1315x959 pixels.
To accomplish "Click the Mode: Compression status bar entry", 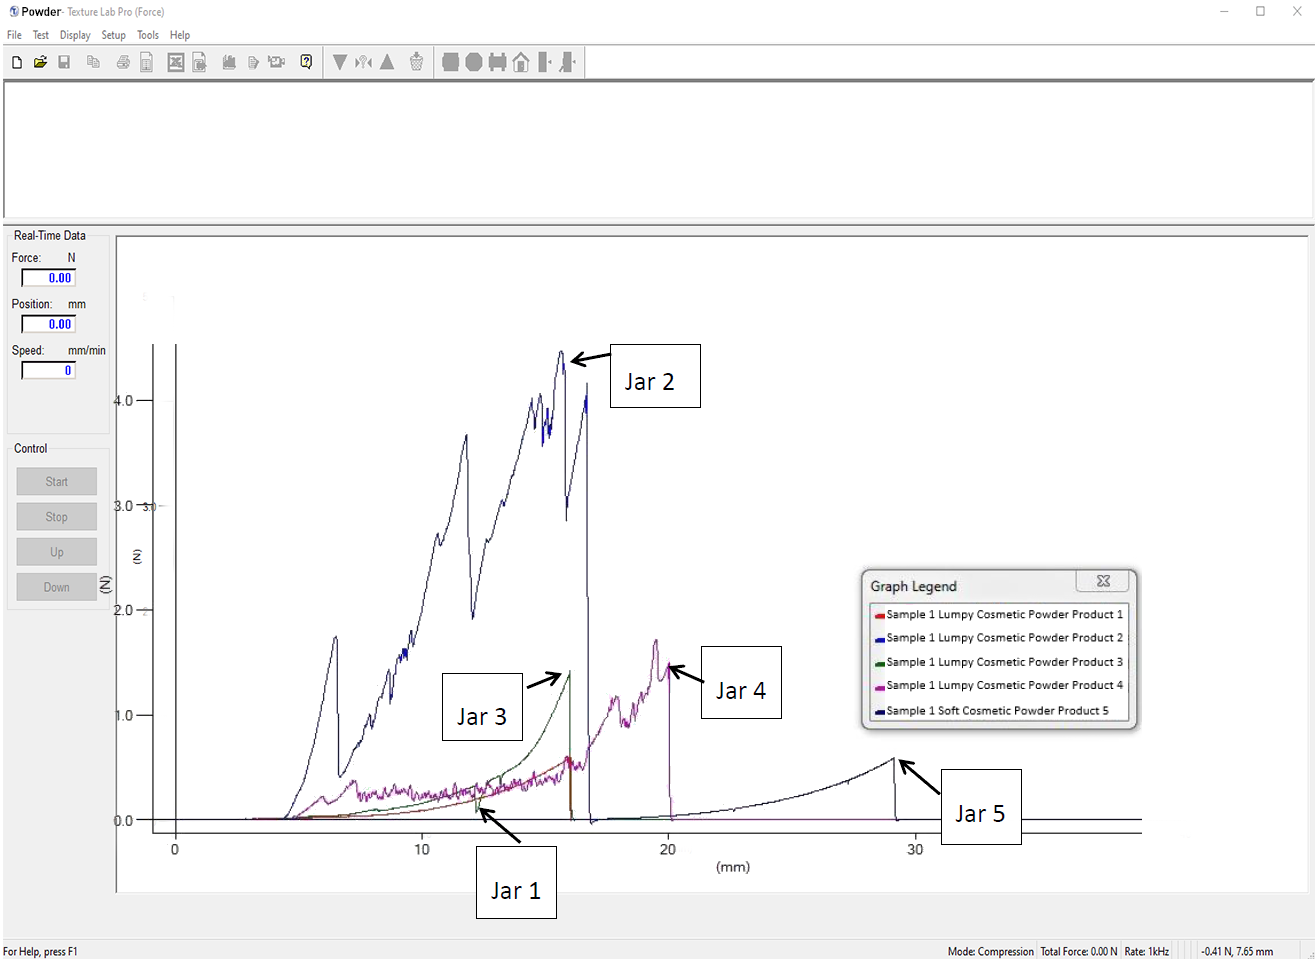I will (990, 951).
